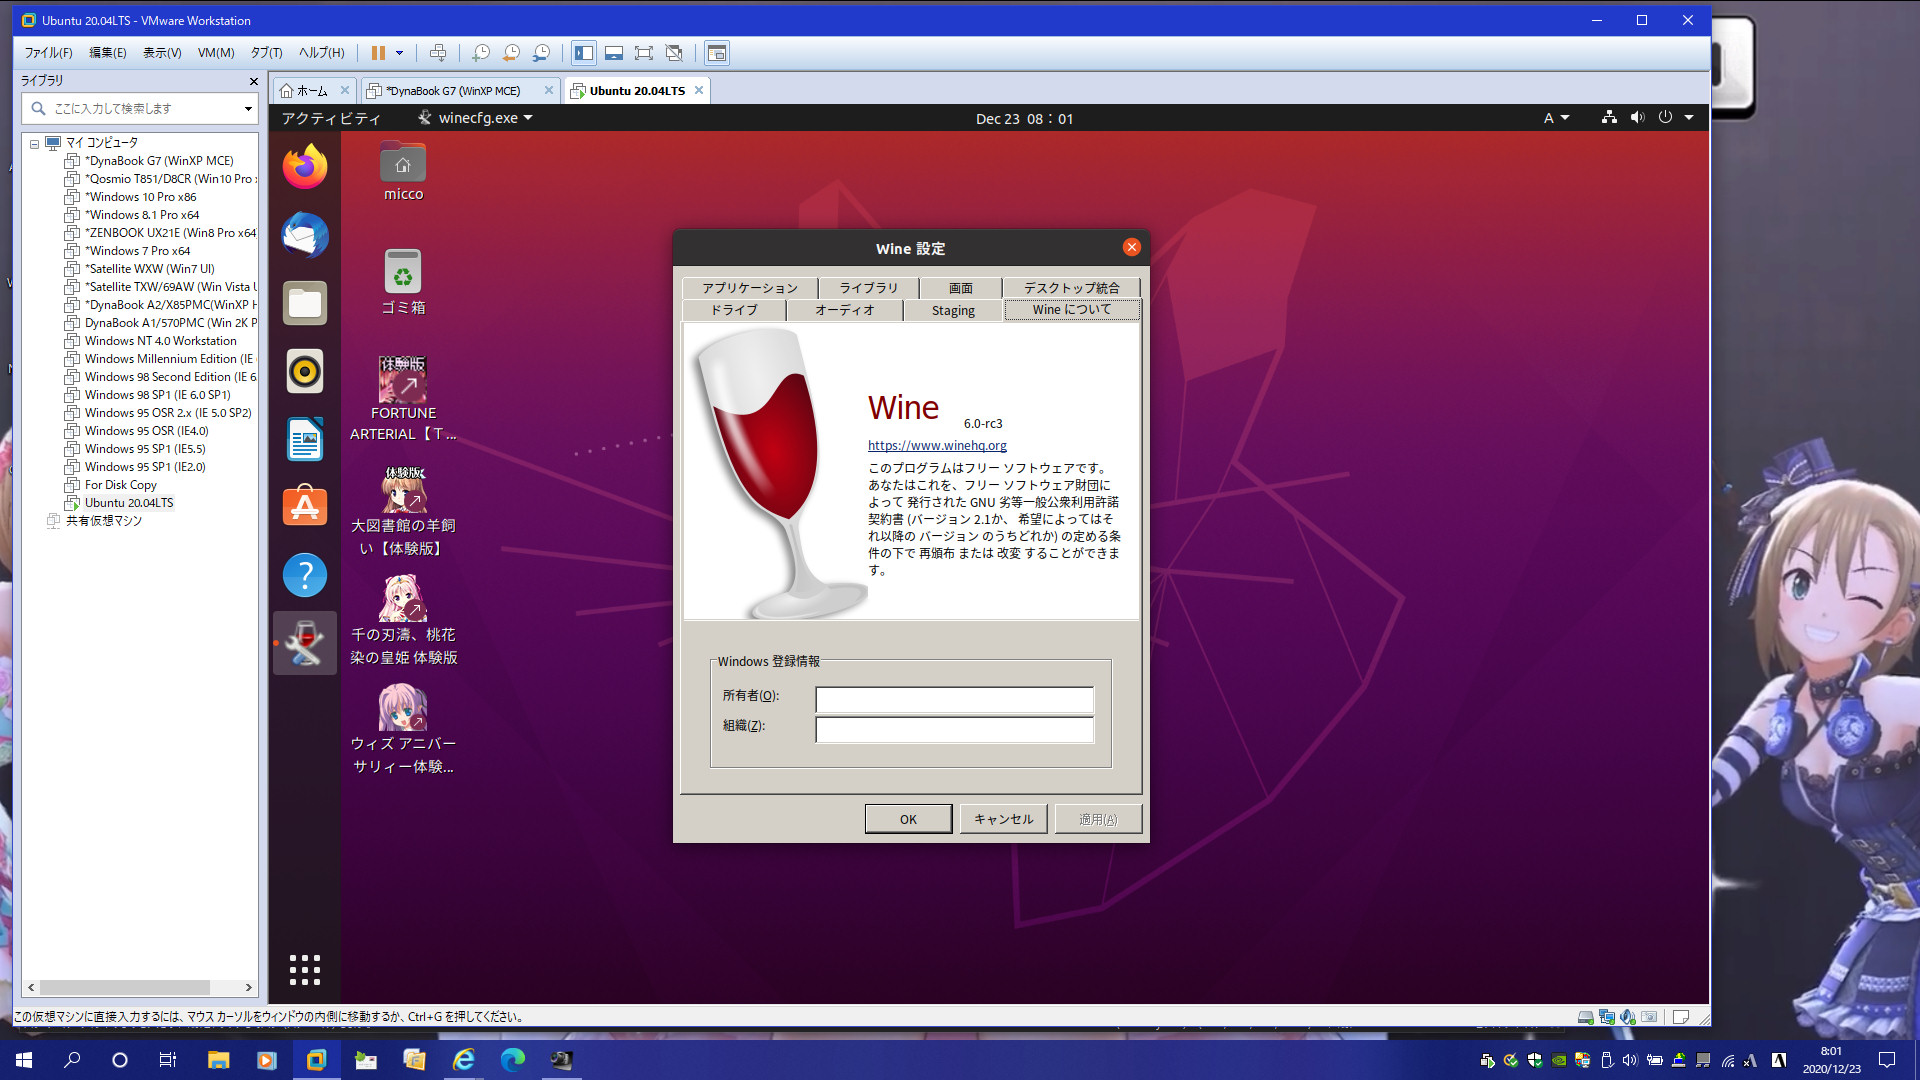The height and width of the screenshot is (1080, 1920).
Task: Show applications grid in Ubuntu dock
Action: [x=305, y=970]
